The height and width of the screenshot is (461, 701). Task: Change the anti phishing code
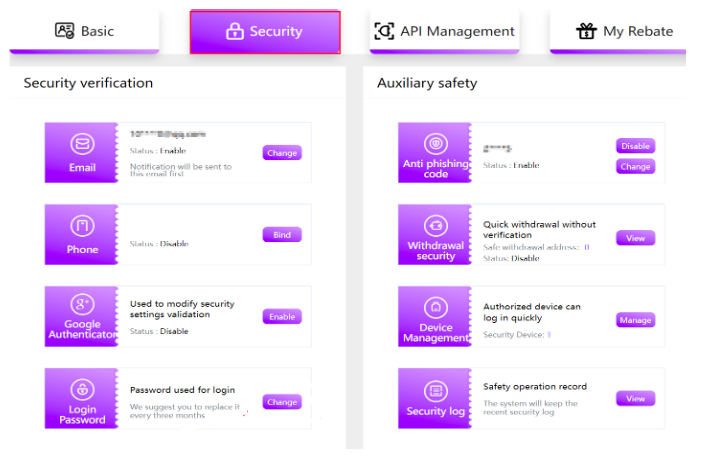point(635,167)
